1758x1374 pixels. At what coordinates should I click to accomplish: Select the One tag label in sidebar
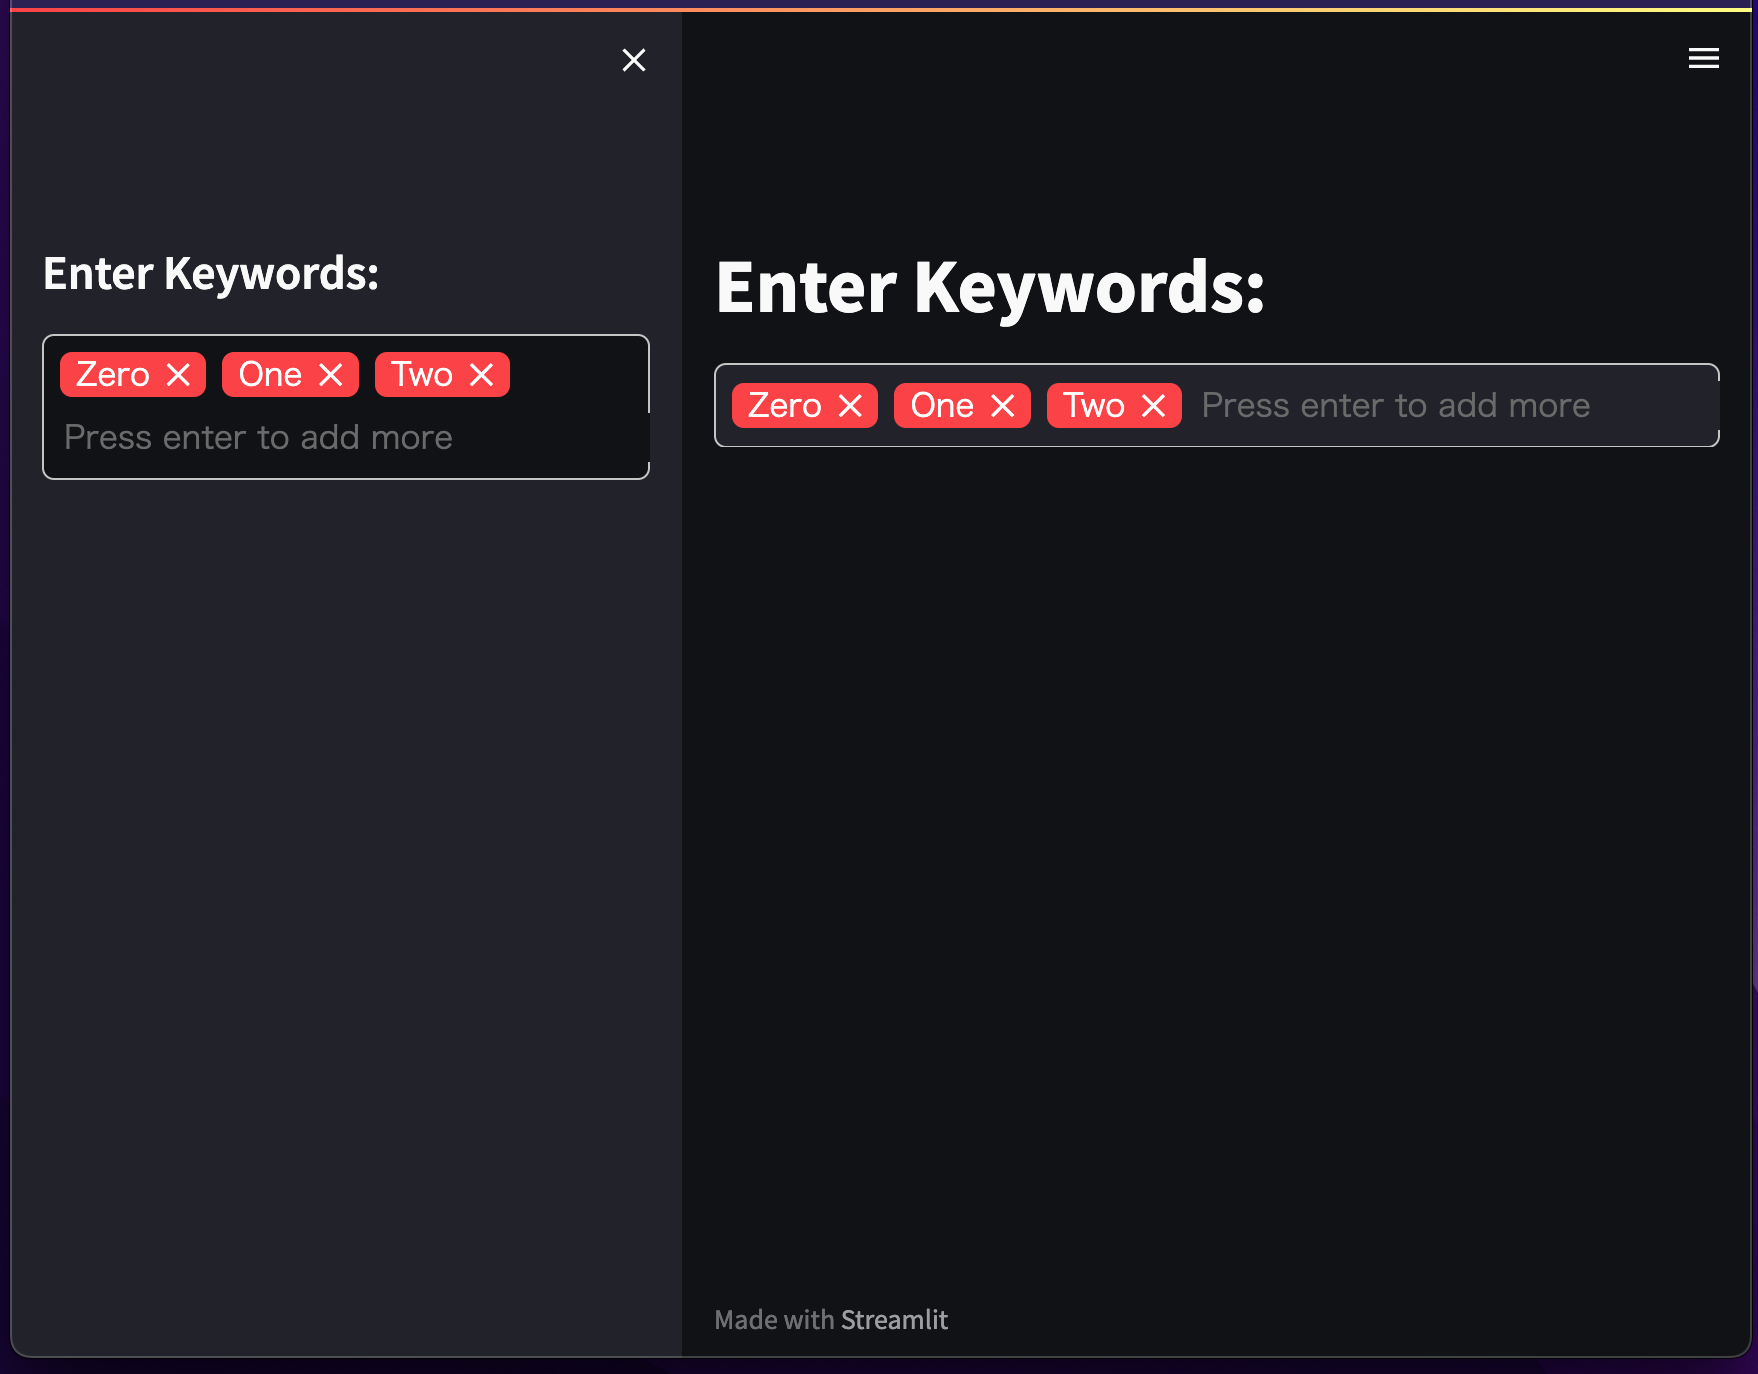pyautogui.click(x=270, y=375)
